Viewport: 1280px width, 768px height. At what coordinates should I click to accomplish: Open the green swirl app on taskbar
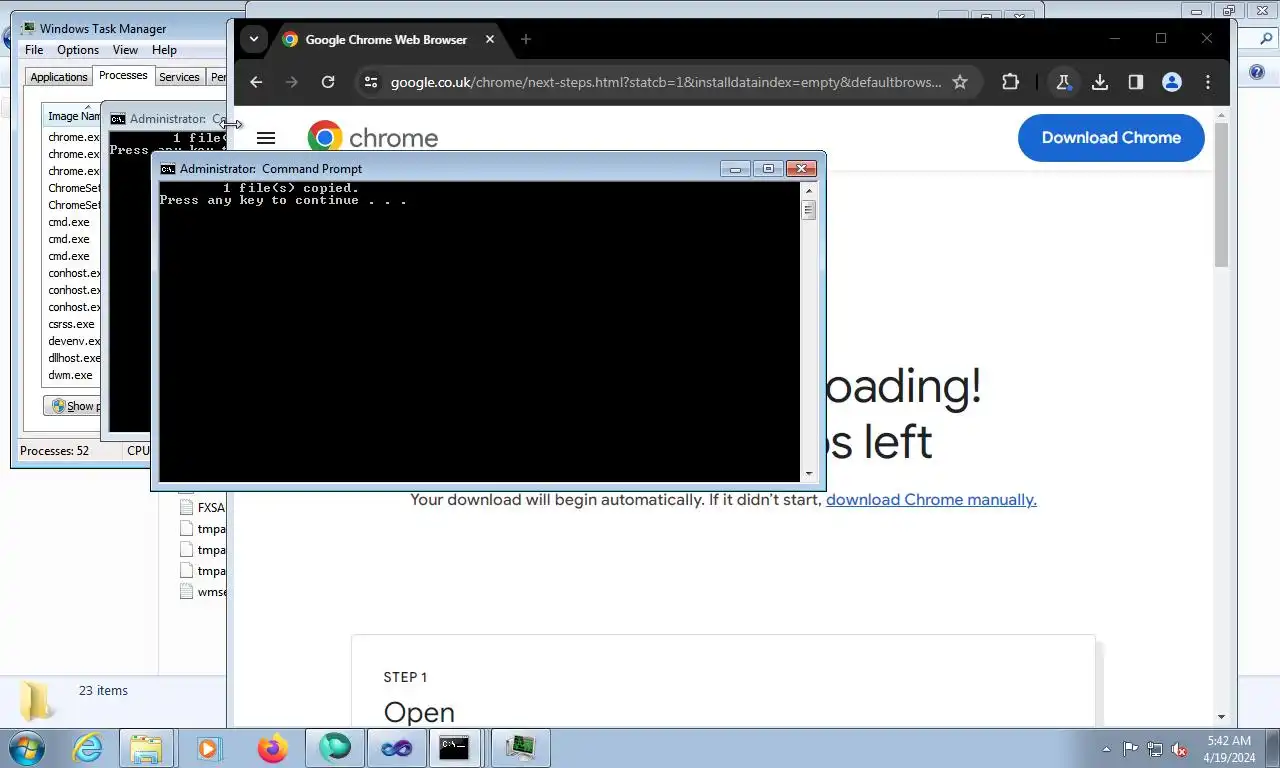[334, 748]
